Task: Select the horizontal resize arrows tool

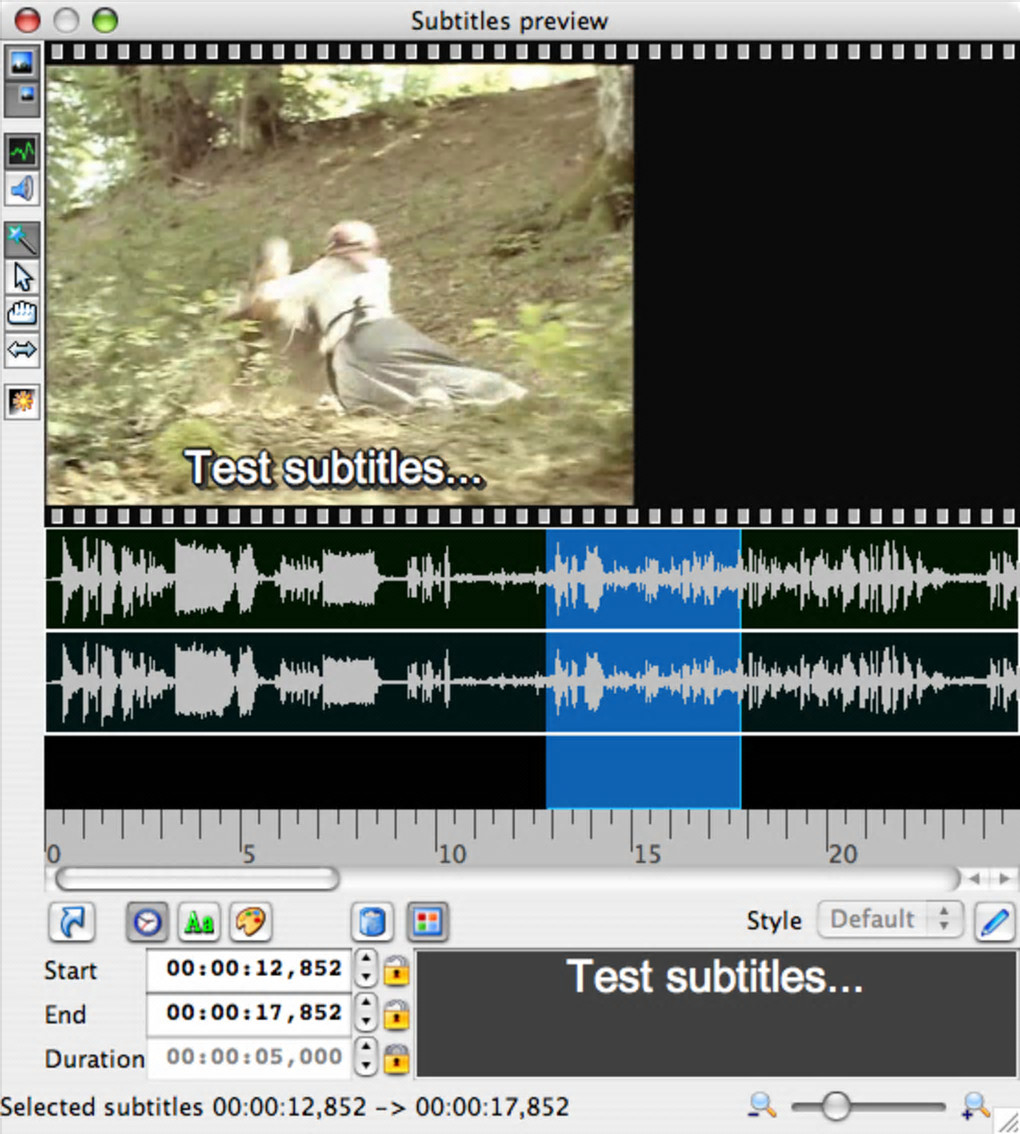Action: 22,350
